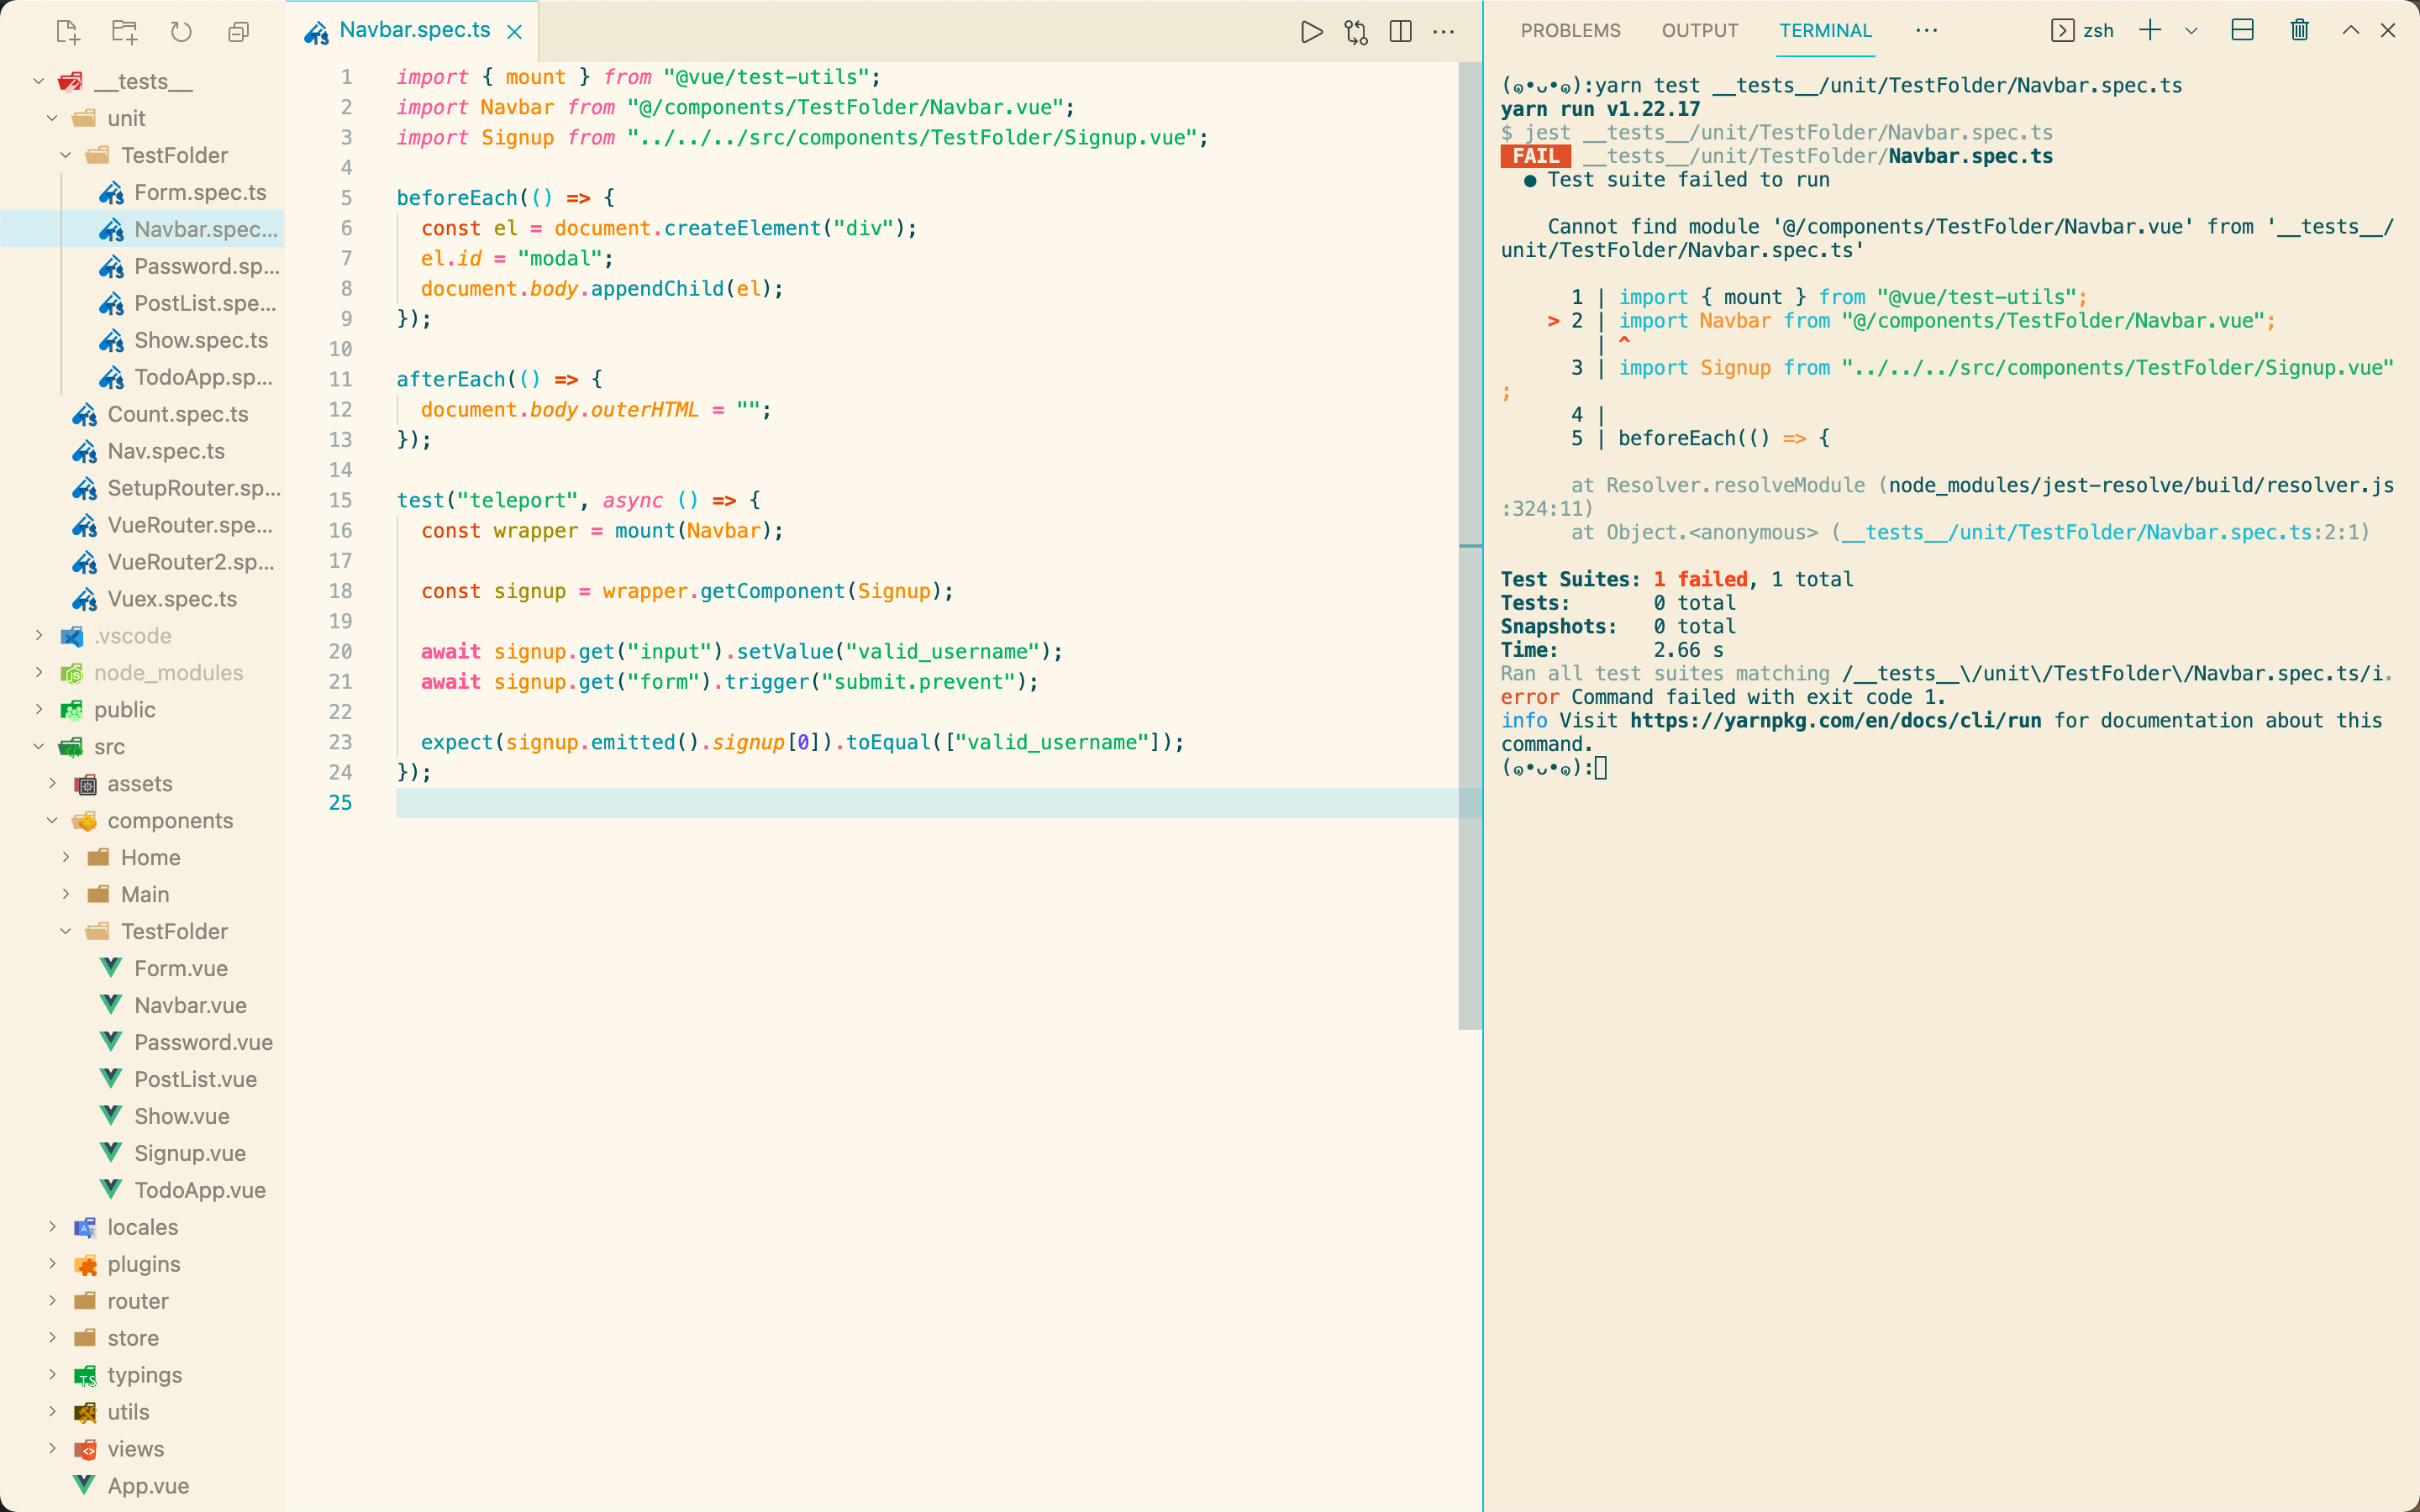The image size is (2420, 1512).
Task: Click resolver.js path link in terminal
Action: [x=2141, y=485]
